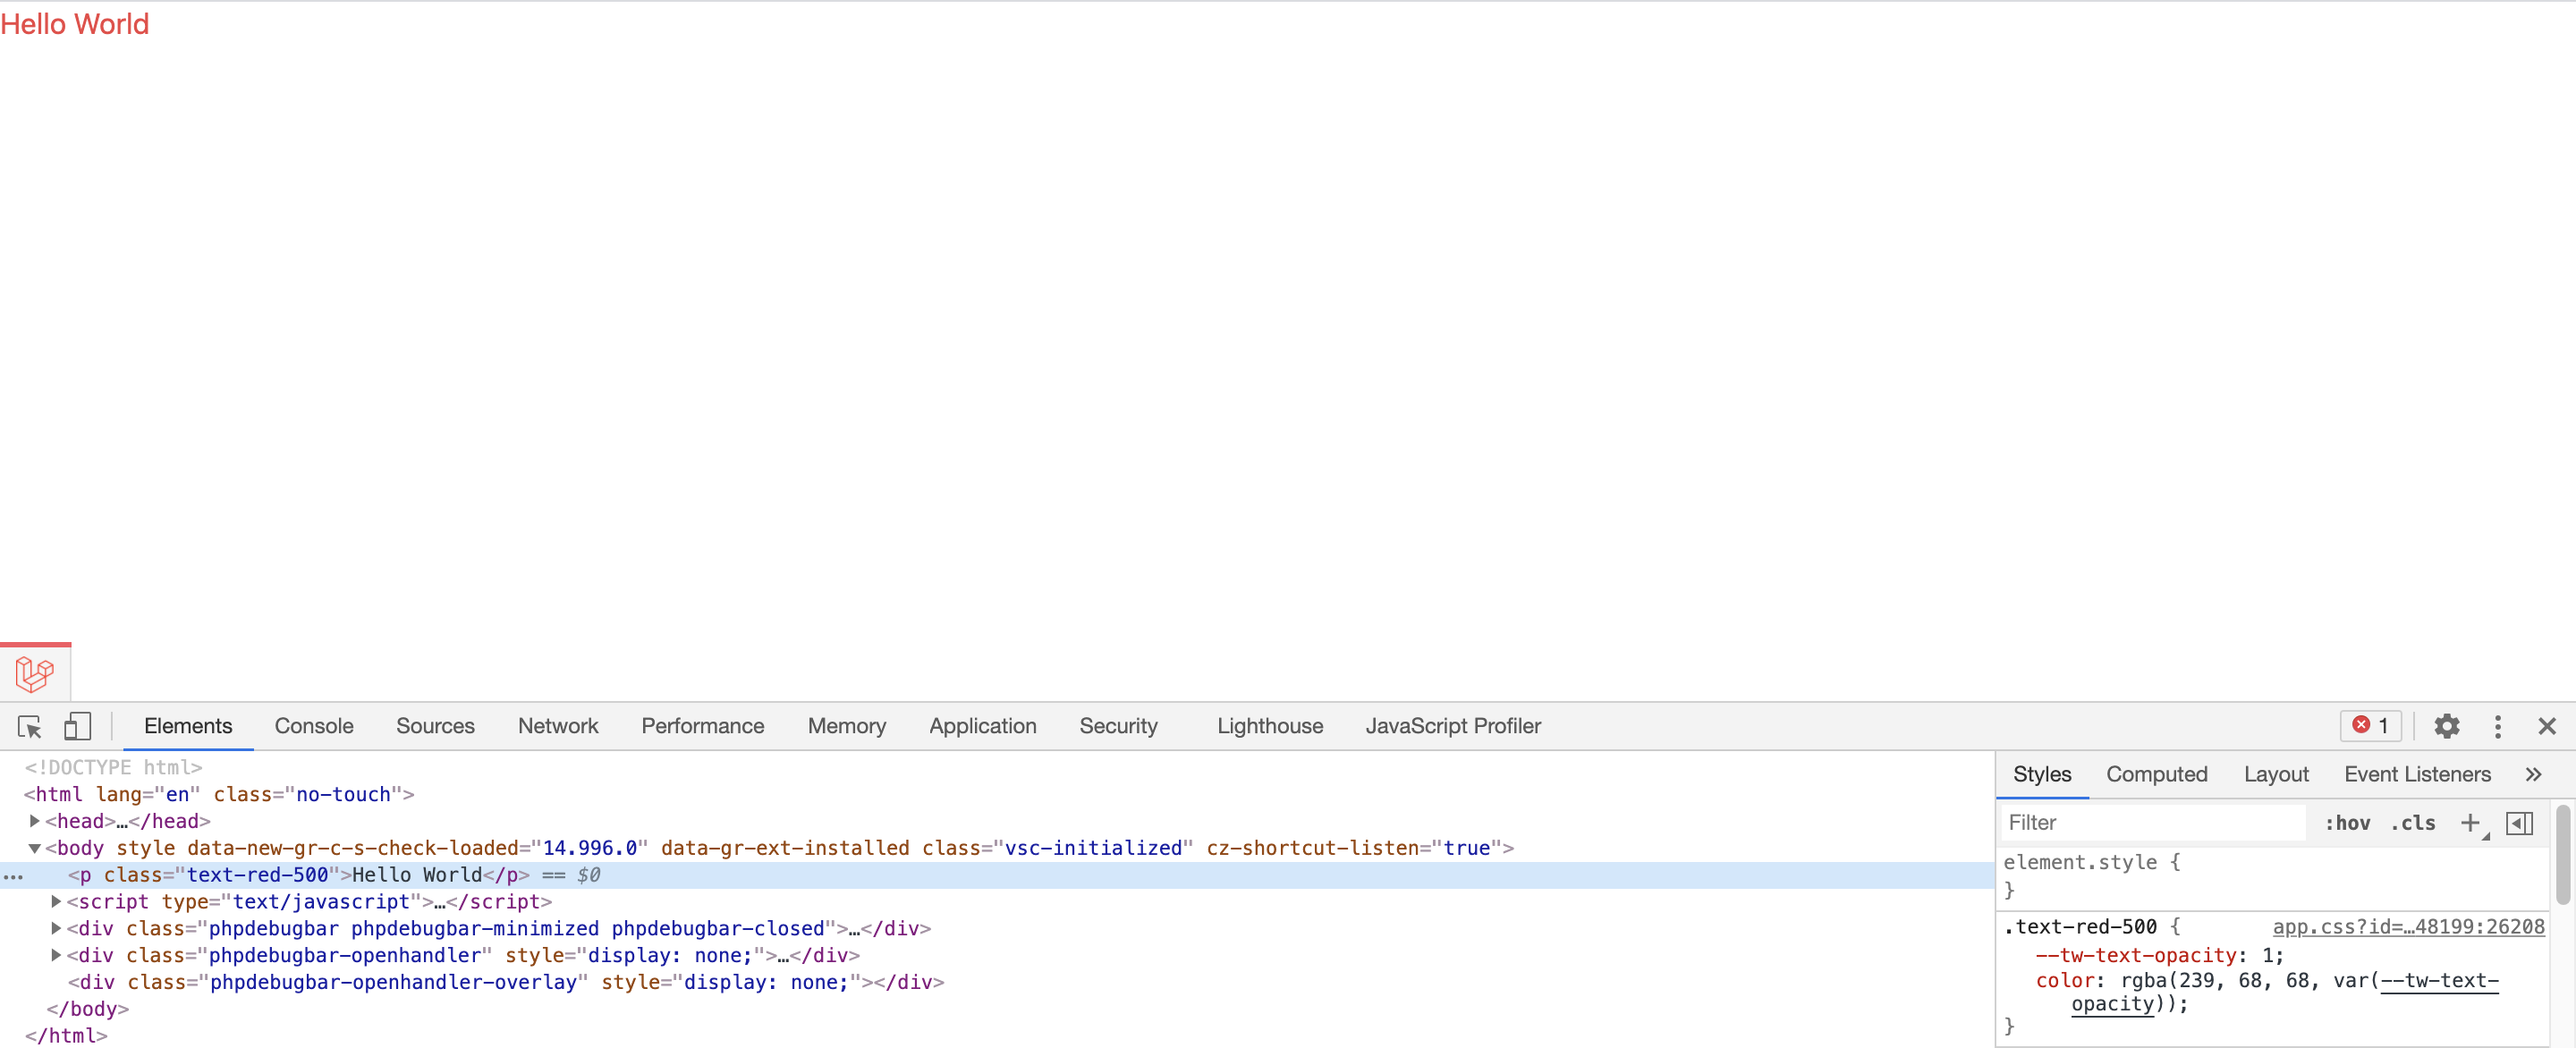The image size is (2576, 1048).
Task: Add new style rule plus icon
Action: pyautogui.click(x=2470, y=822)
